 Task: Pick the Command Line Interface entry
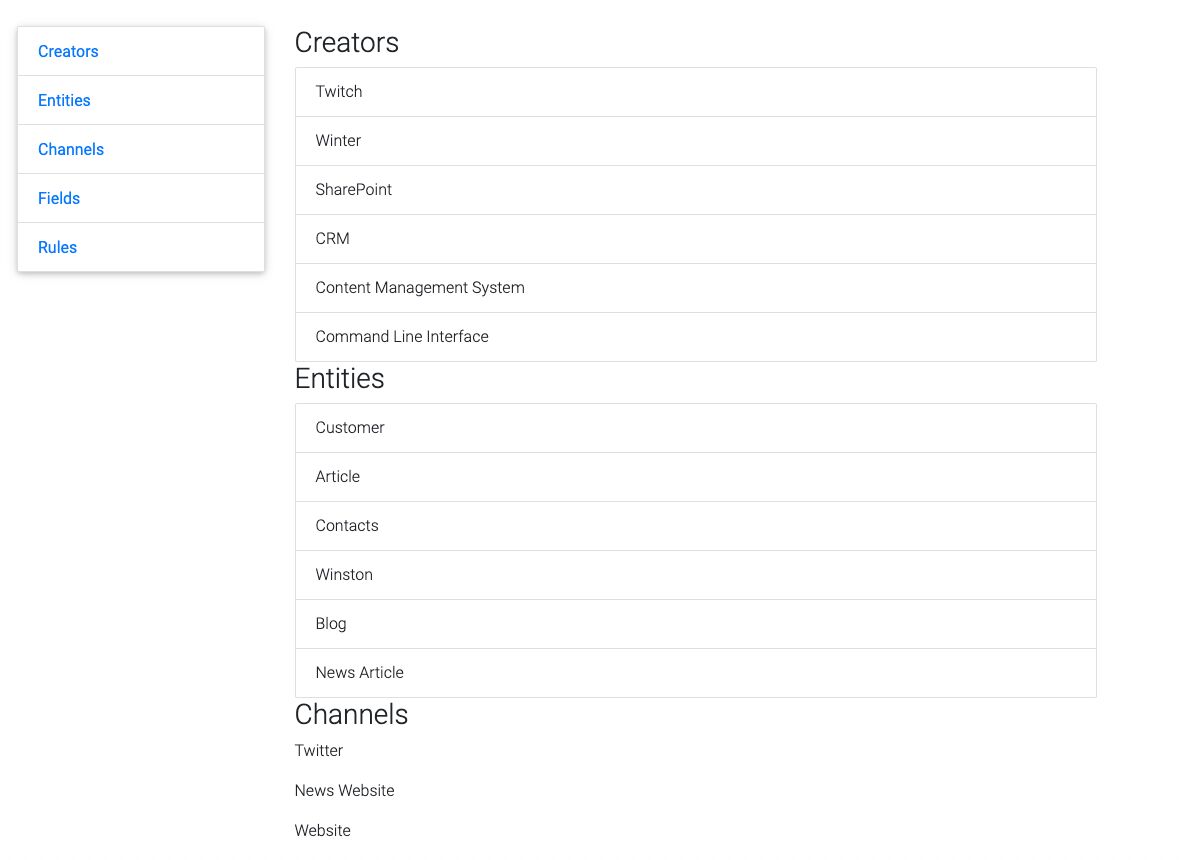coord(695,337)
